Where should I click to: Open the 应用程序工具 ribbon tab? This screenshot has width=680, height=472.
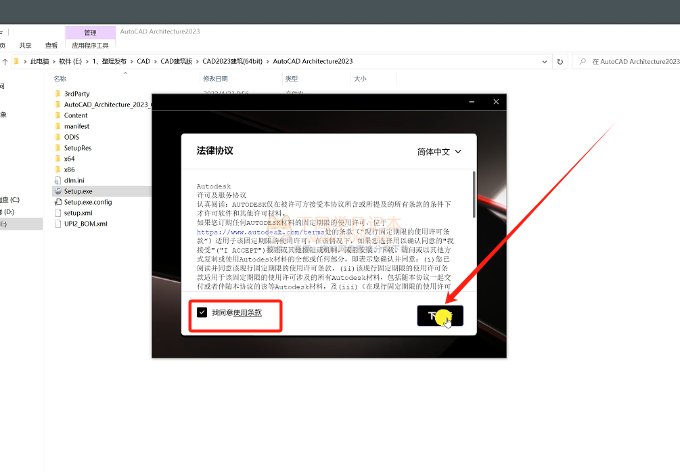pyautogui.click(x=90, y=45)
